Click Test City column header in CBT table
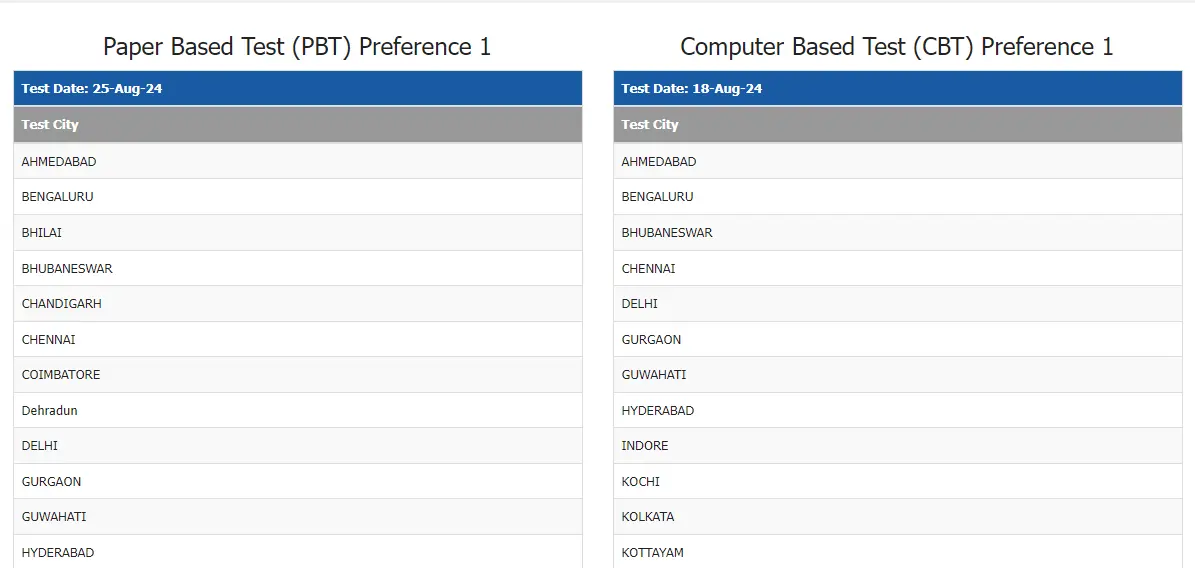The width and height of the screenshot is (1195, 568). [x=650, y=124]
